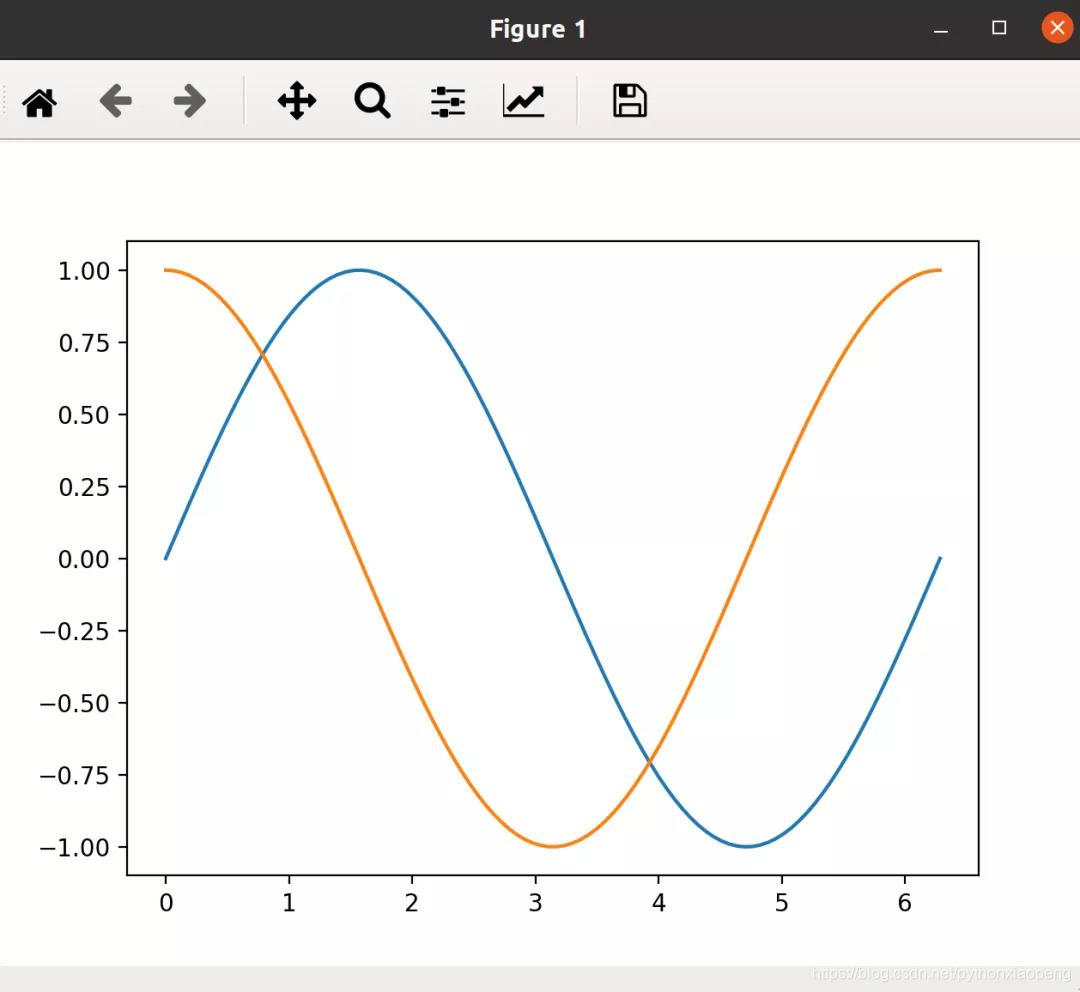
Task: Click the y-axis label −0.50
Action: 75,703
